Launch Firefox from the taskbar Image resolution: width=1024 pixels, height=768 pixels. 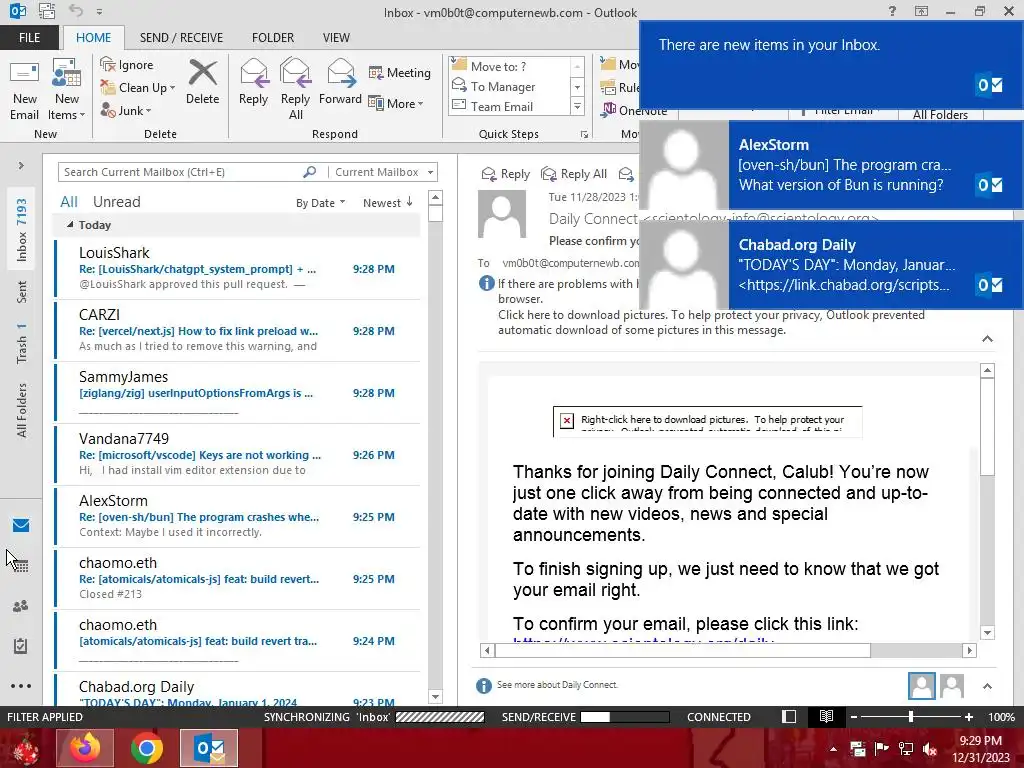pyautogui.click(x=85, y=748)
